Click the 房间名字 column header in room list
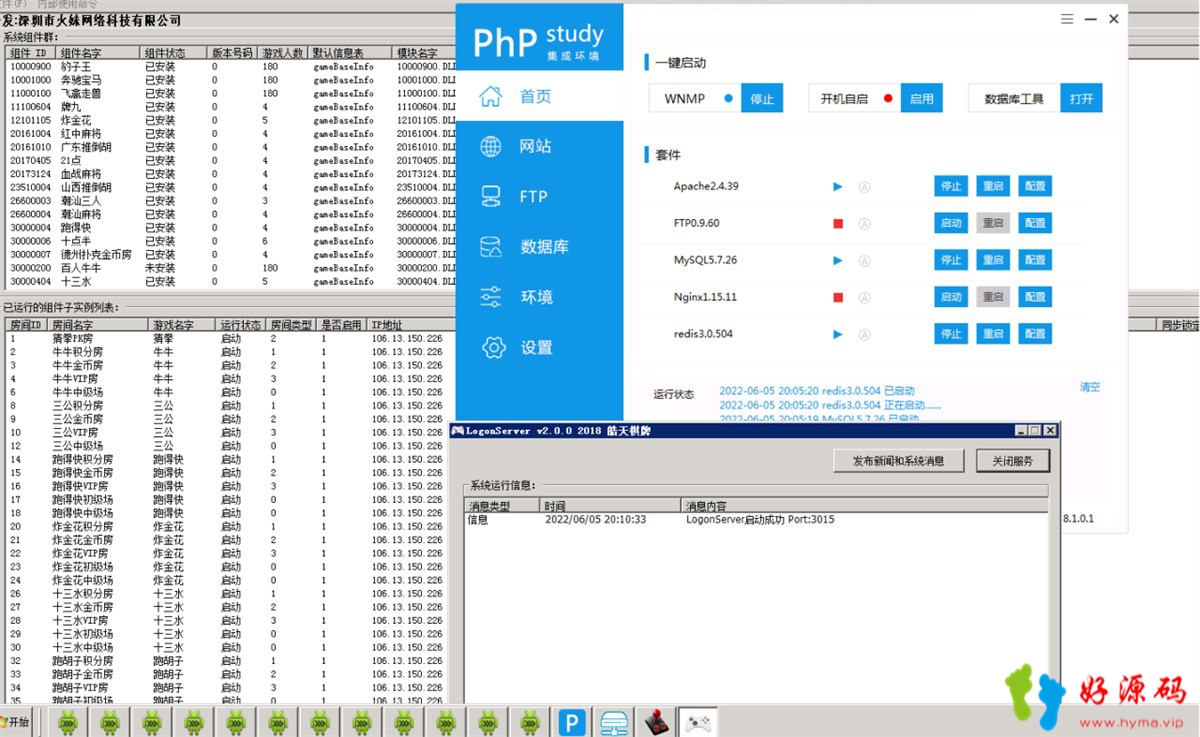The image size is (1200, 737). click(99, 325)
